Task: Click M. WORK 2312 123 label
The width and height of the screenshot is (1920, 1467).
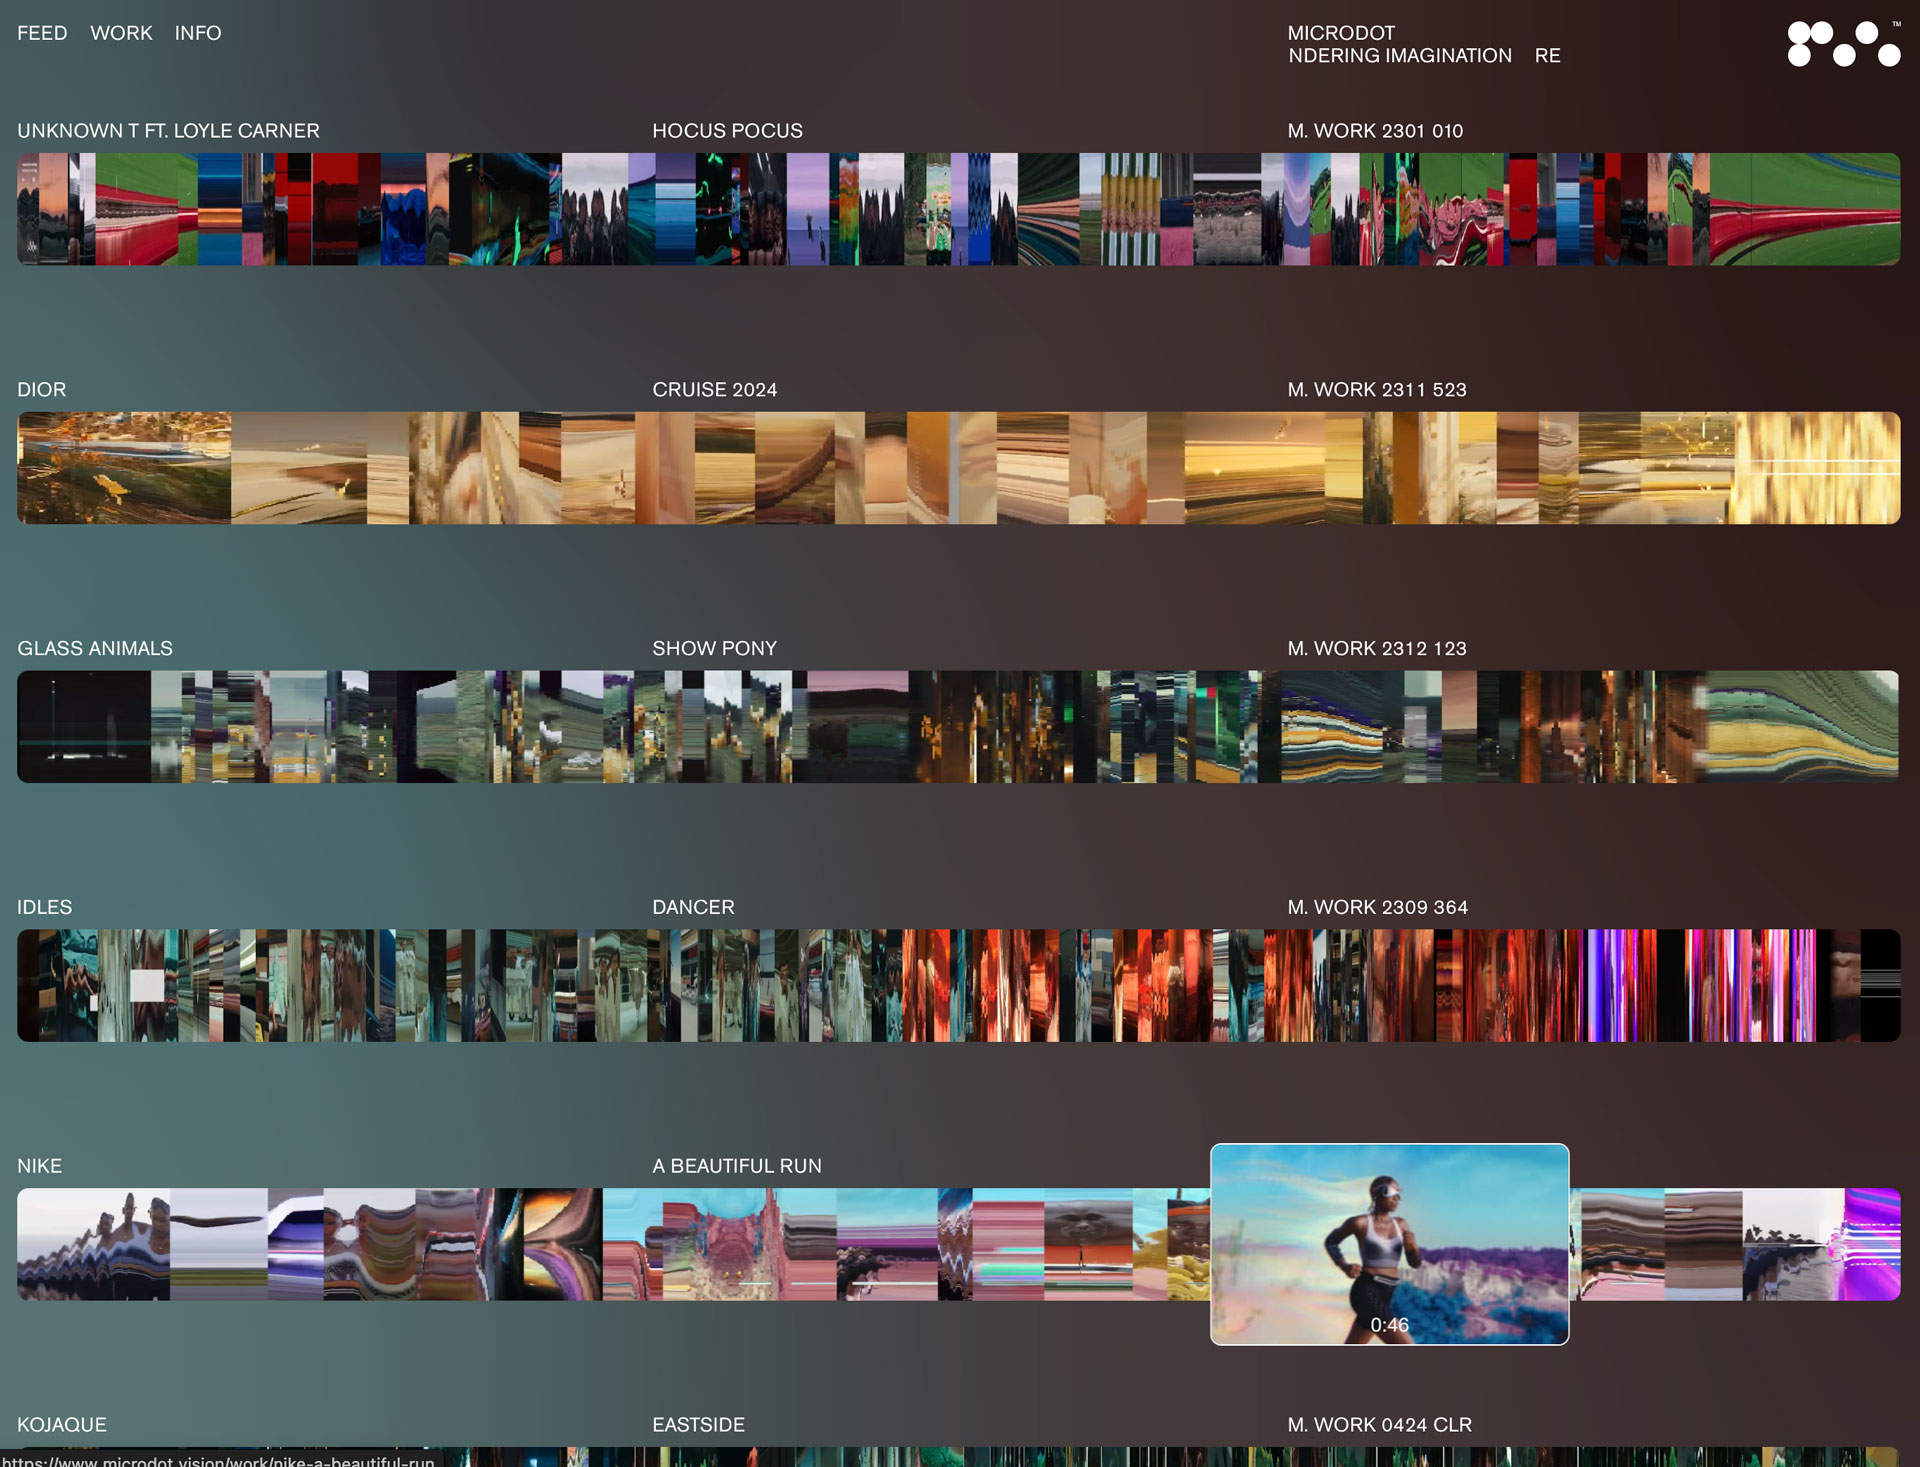Action: pyautogui.click(x=1377, y=649)
